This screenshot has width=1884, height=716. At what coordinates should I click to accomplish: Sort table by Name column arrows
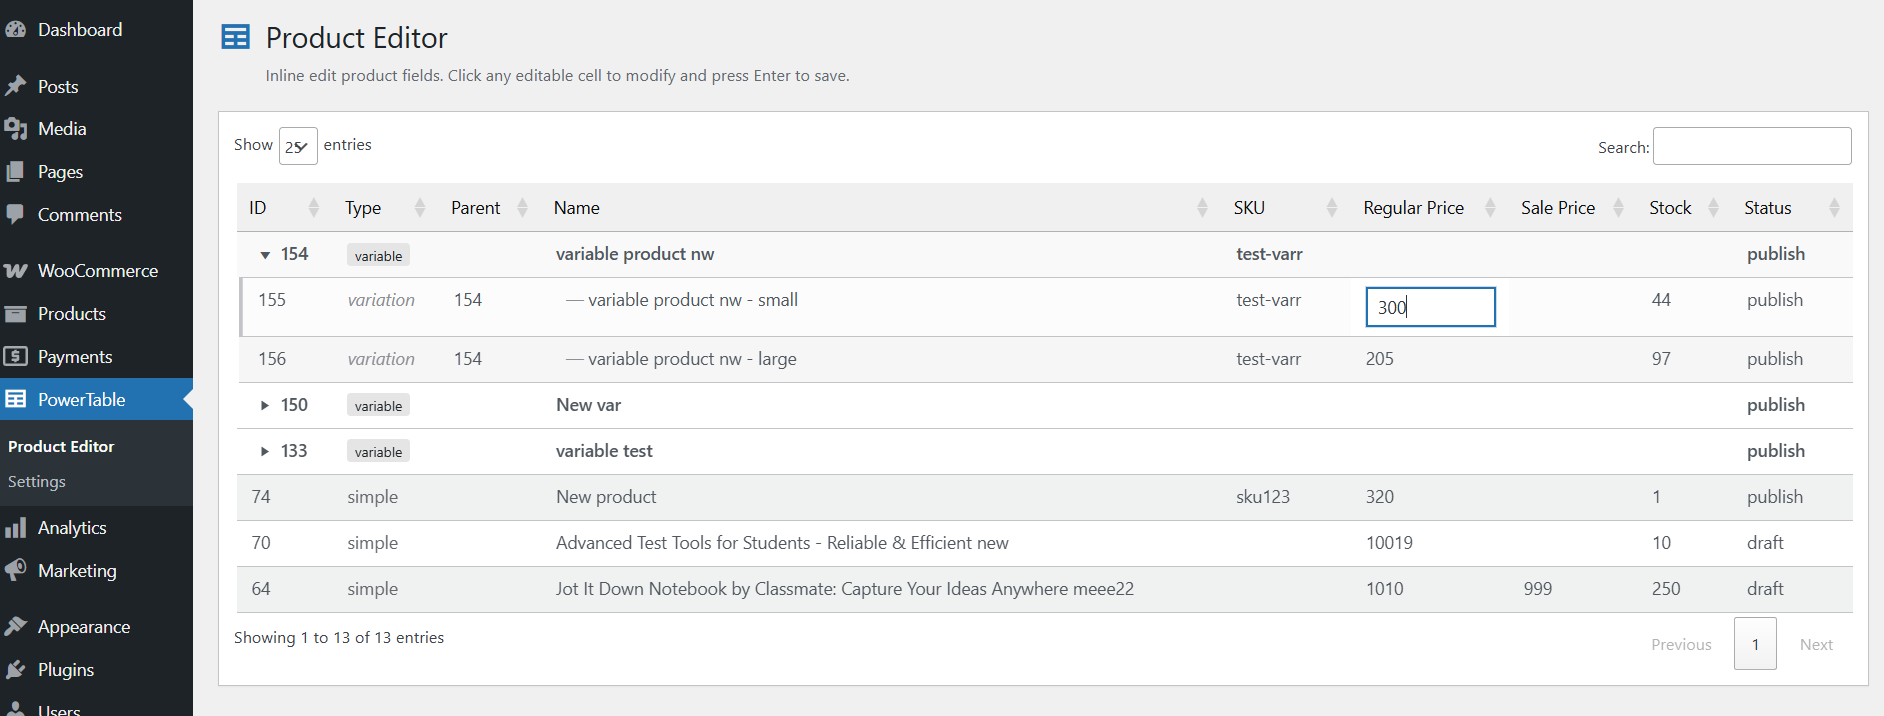click(1202, 208)
